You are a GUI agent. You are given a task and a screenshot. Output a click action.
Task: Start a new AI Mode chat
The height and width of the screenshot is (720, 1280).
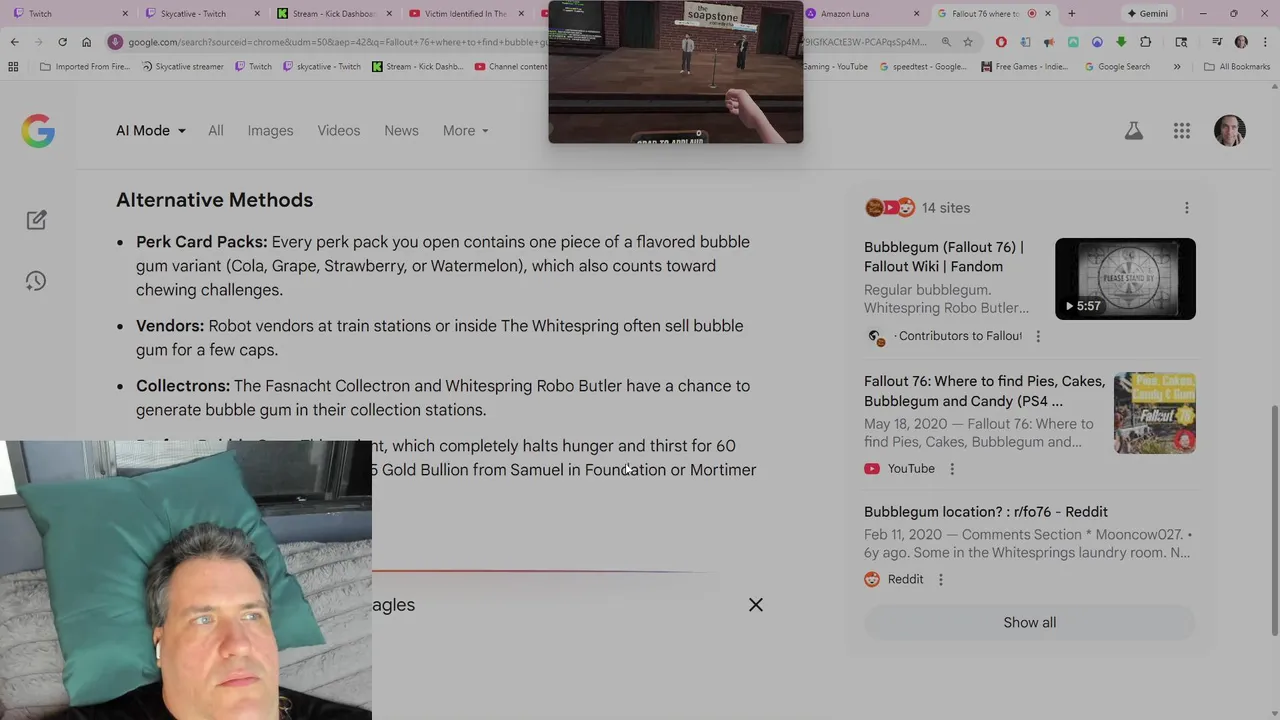click(x=36, y=220)
